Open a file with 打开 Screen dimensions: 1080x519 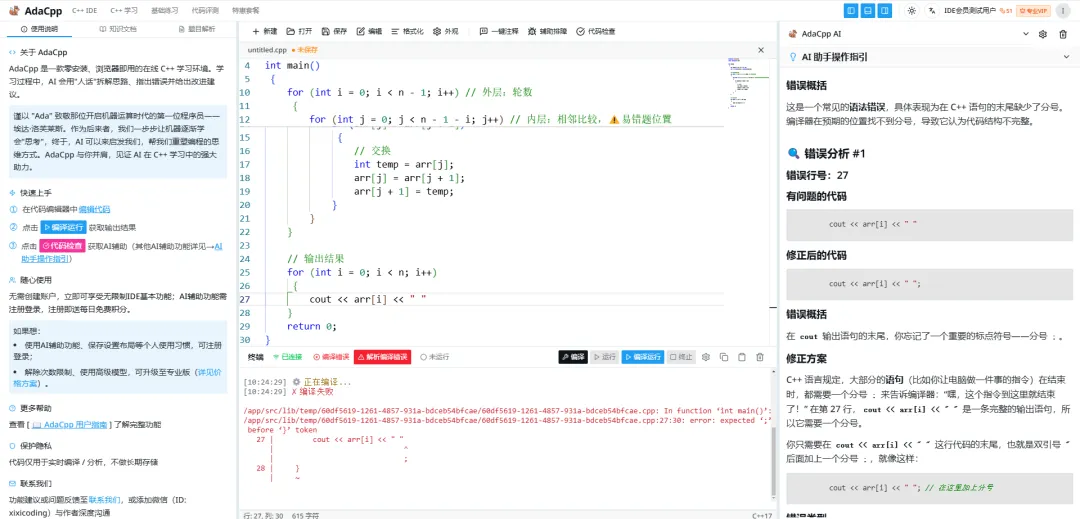click(300, 32)
